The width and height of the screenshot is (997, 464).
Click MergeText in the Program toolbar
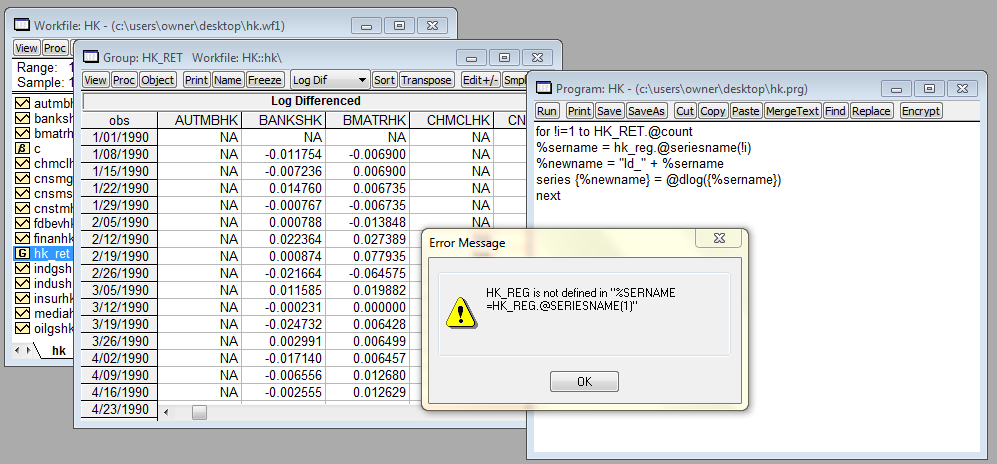(792, 111)
